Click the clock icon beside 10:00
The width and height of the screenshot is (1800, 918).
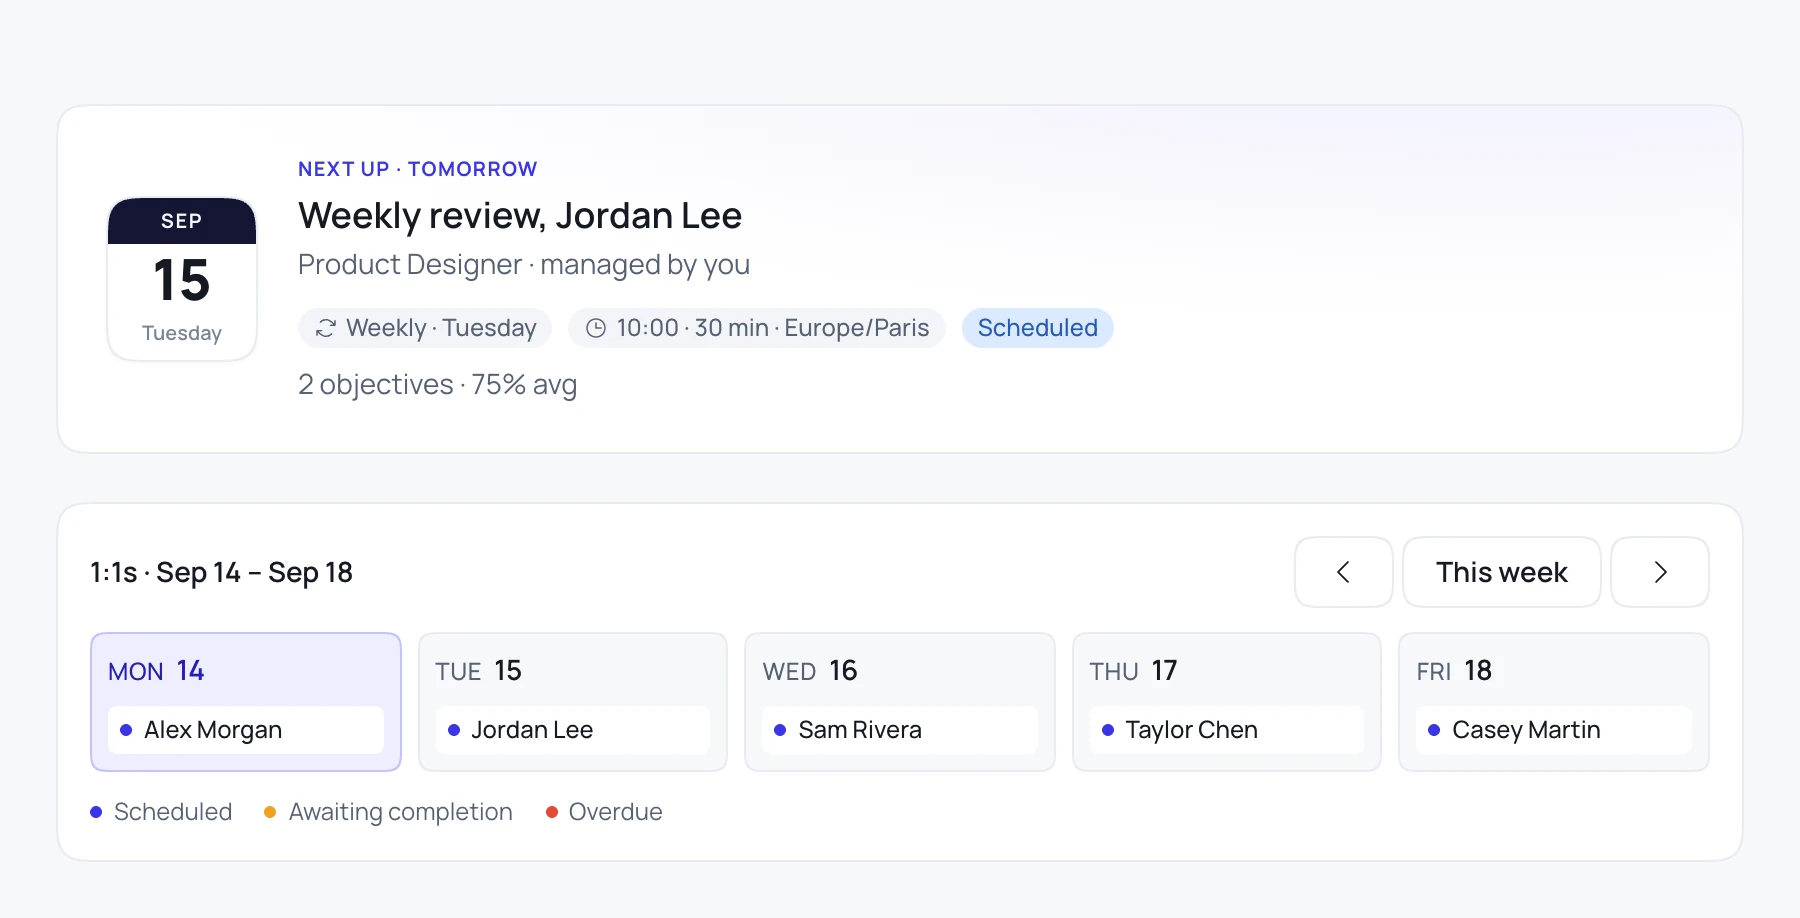596,328
